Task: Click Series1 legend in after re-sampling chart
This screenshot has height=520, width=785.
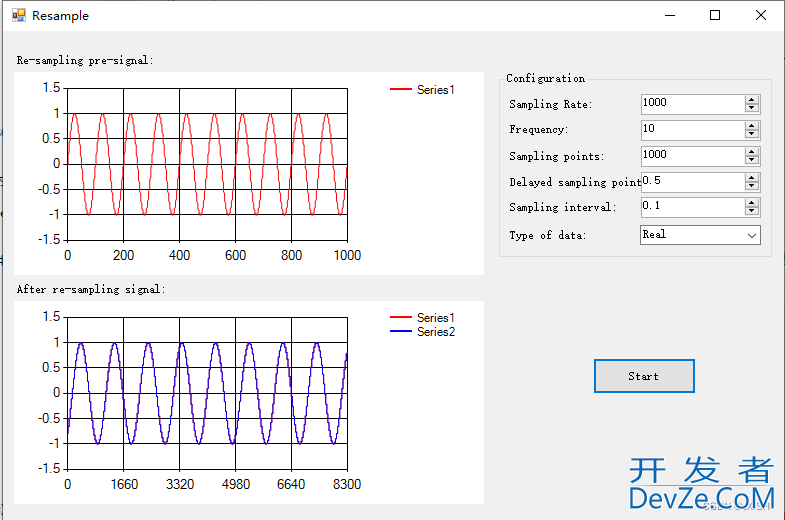Action: [422, 318]
